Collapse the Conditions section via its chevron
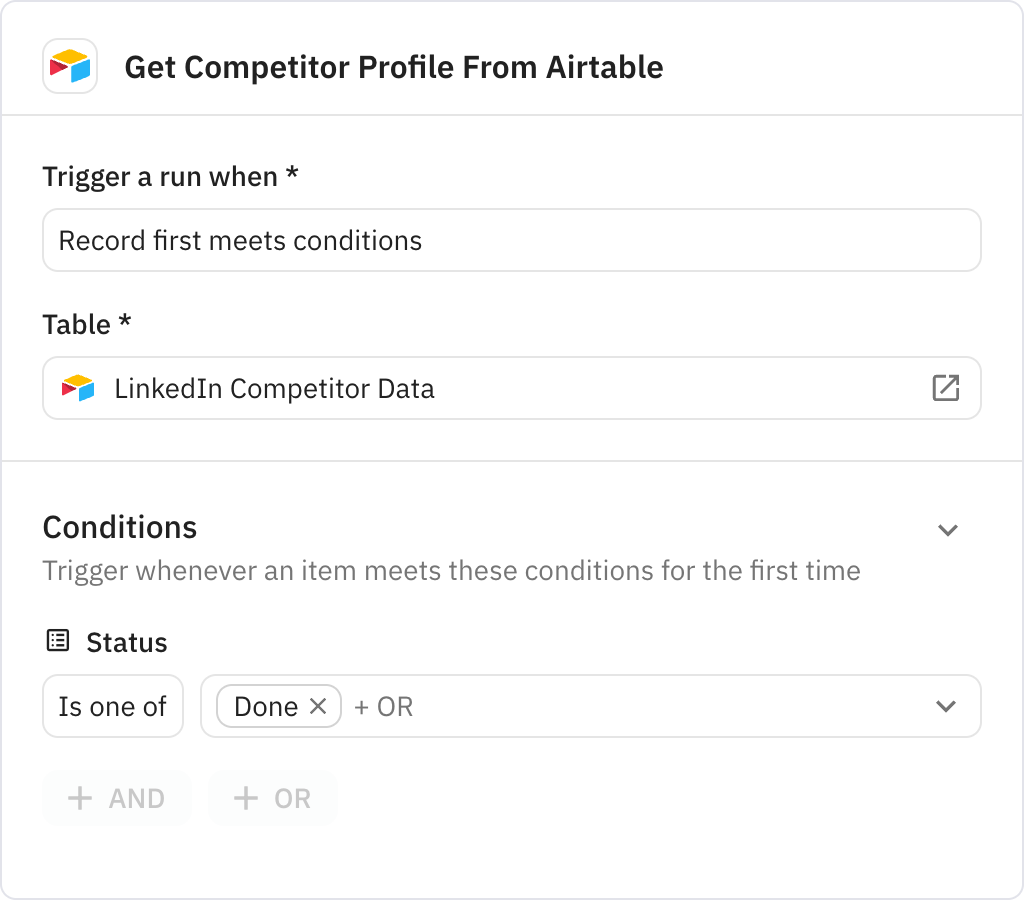The image size is (1024, 900). tap(948, 530)
